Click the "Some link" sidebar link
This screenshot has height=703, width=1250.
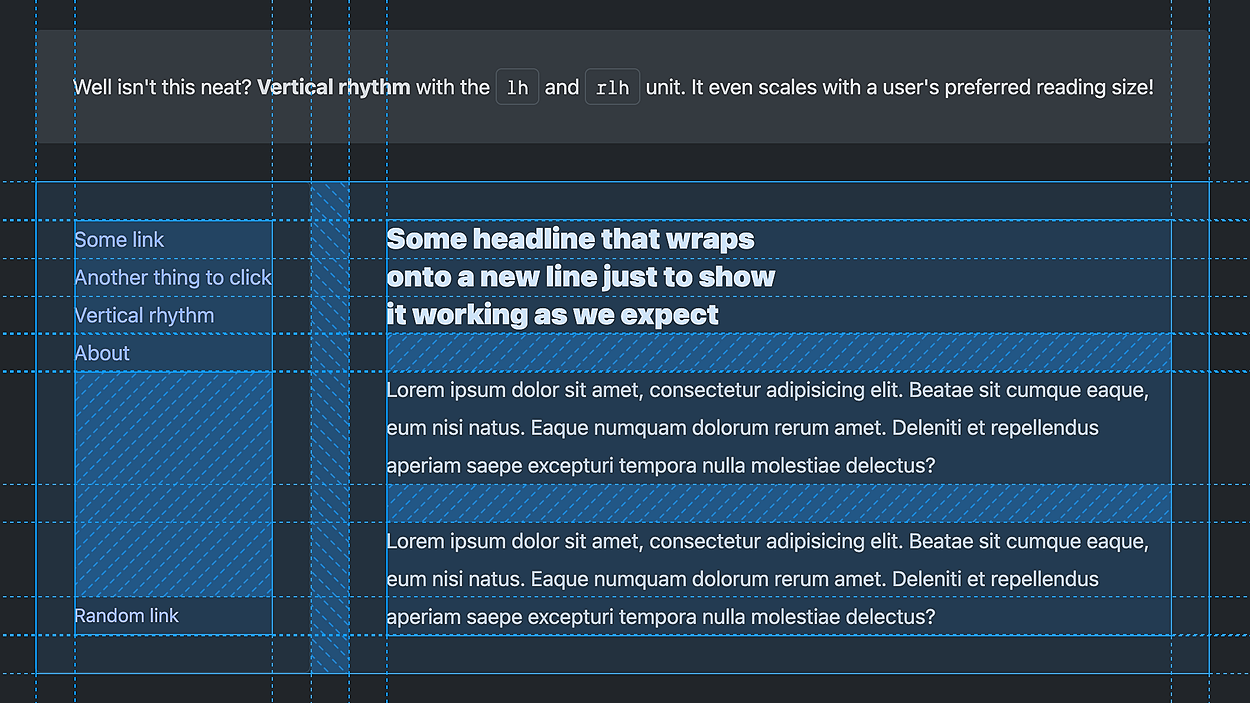click(119, 240)
